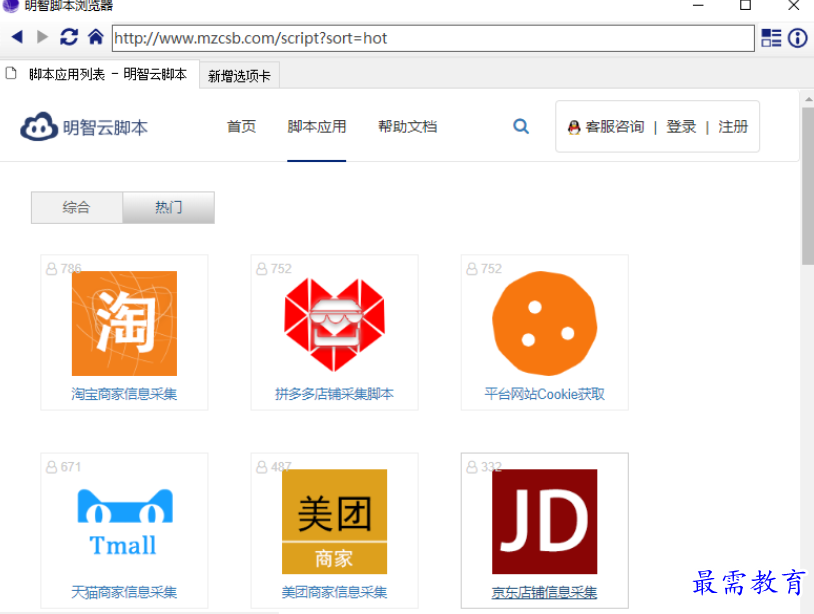Viewport: 814px width, 614px height.
Task: Select the 热门 sort button
Action: pos(169,208)
